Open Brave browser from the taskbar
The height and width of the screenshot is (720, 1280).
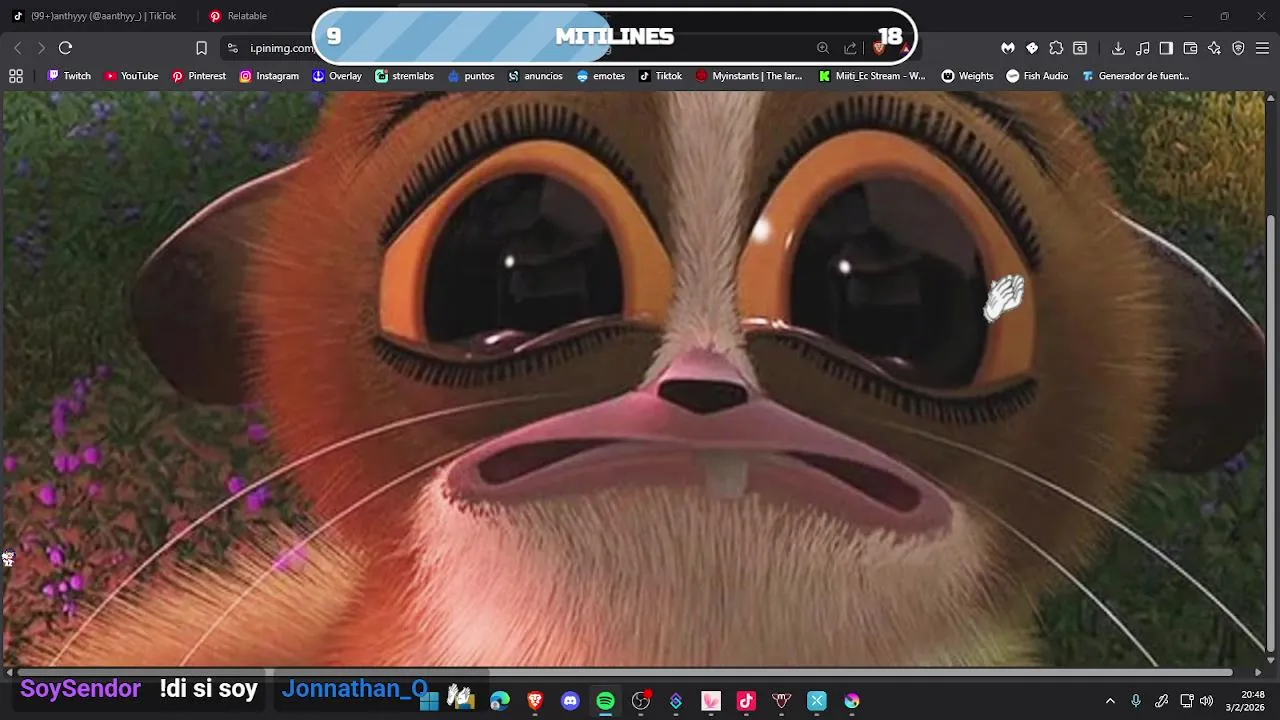tap(535, 701)
